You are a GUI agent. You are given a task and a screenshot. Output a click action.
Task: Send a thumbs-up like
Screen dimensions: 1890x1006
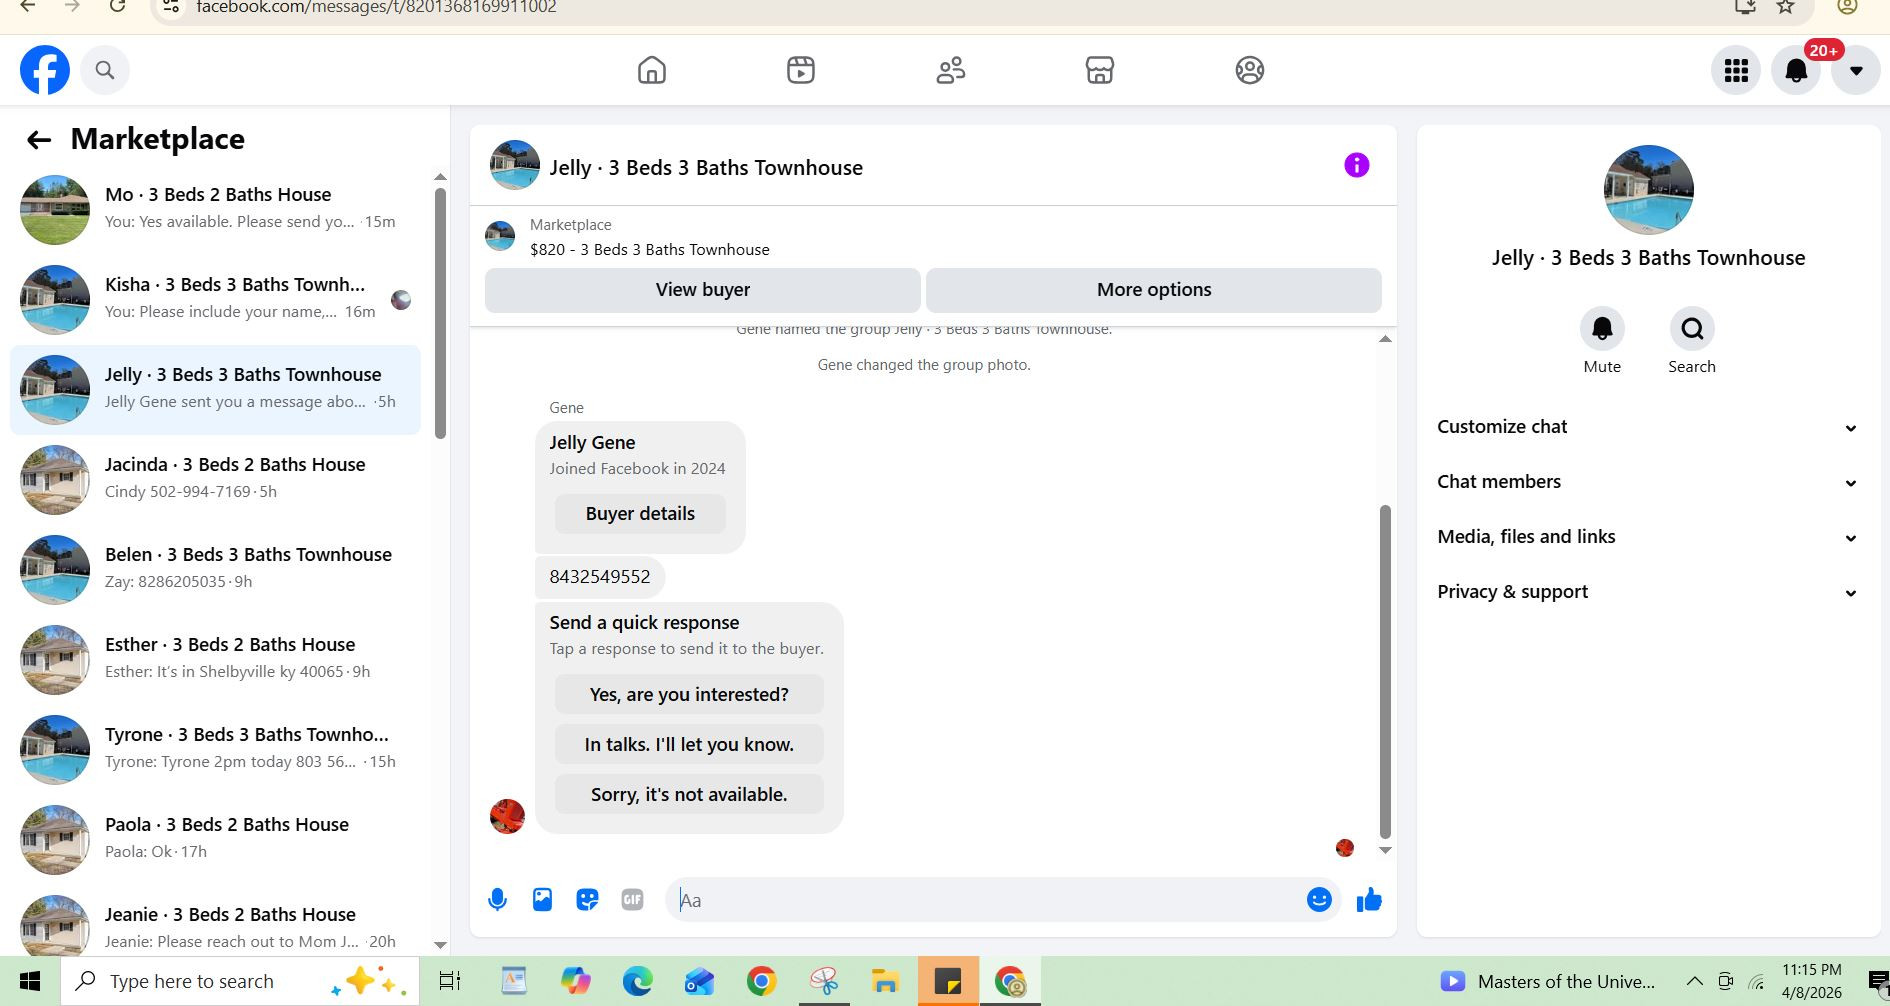point(1369,900)
